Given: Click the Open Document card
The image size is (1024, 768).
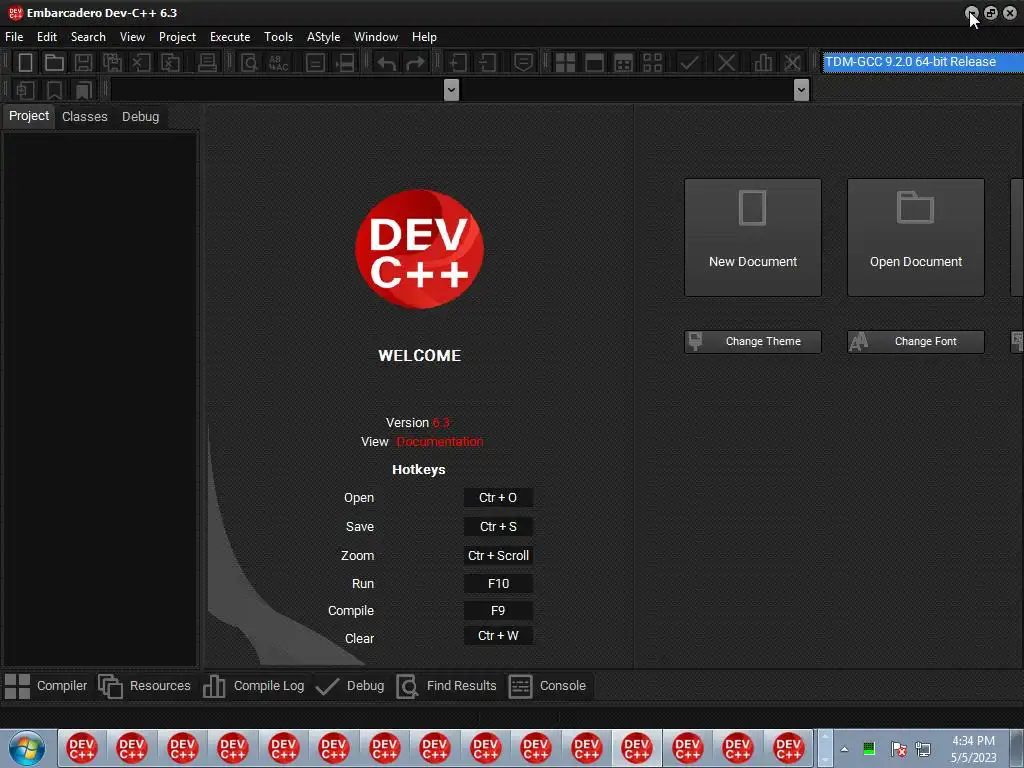Looking at the screenshot, I should click(x=916, y=238).
